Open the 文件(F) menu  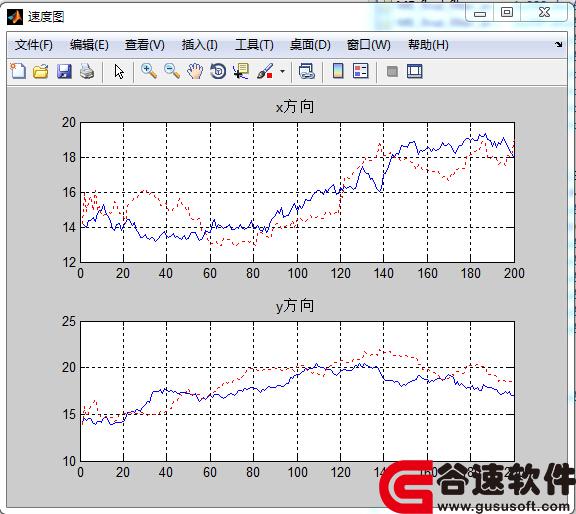click(x=33, y=45)
